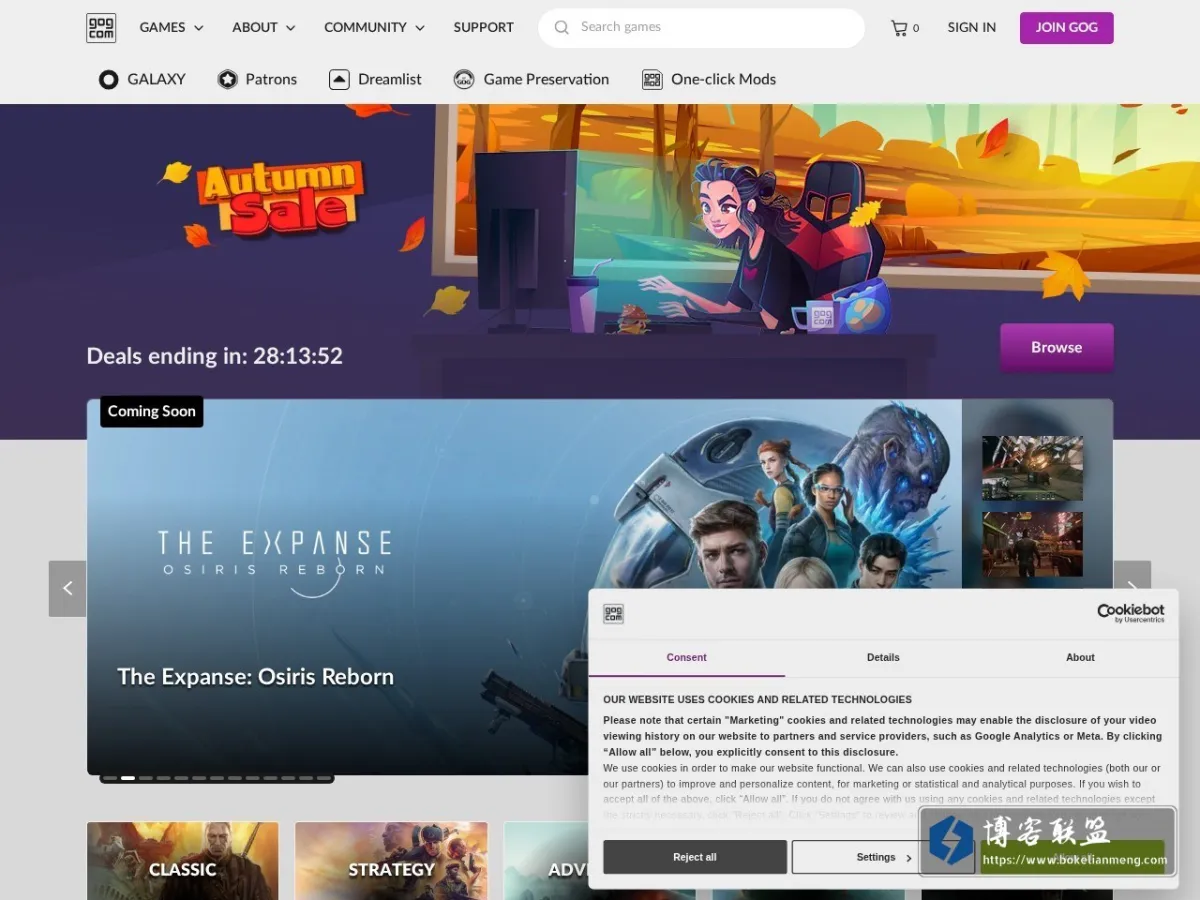Open cookie Settings chevron button
The image size is (1200, 900).
click(x=883, y=857)
